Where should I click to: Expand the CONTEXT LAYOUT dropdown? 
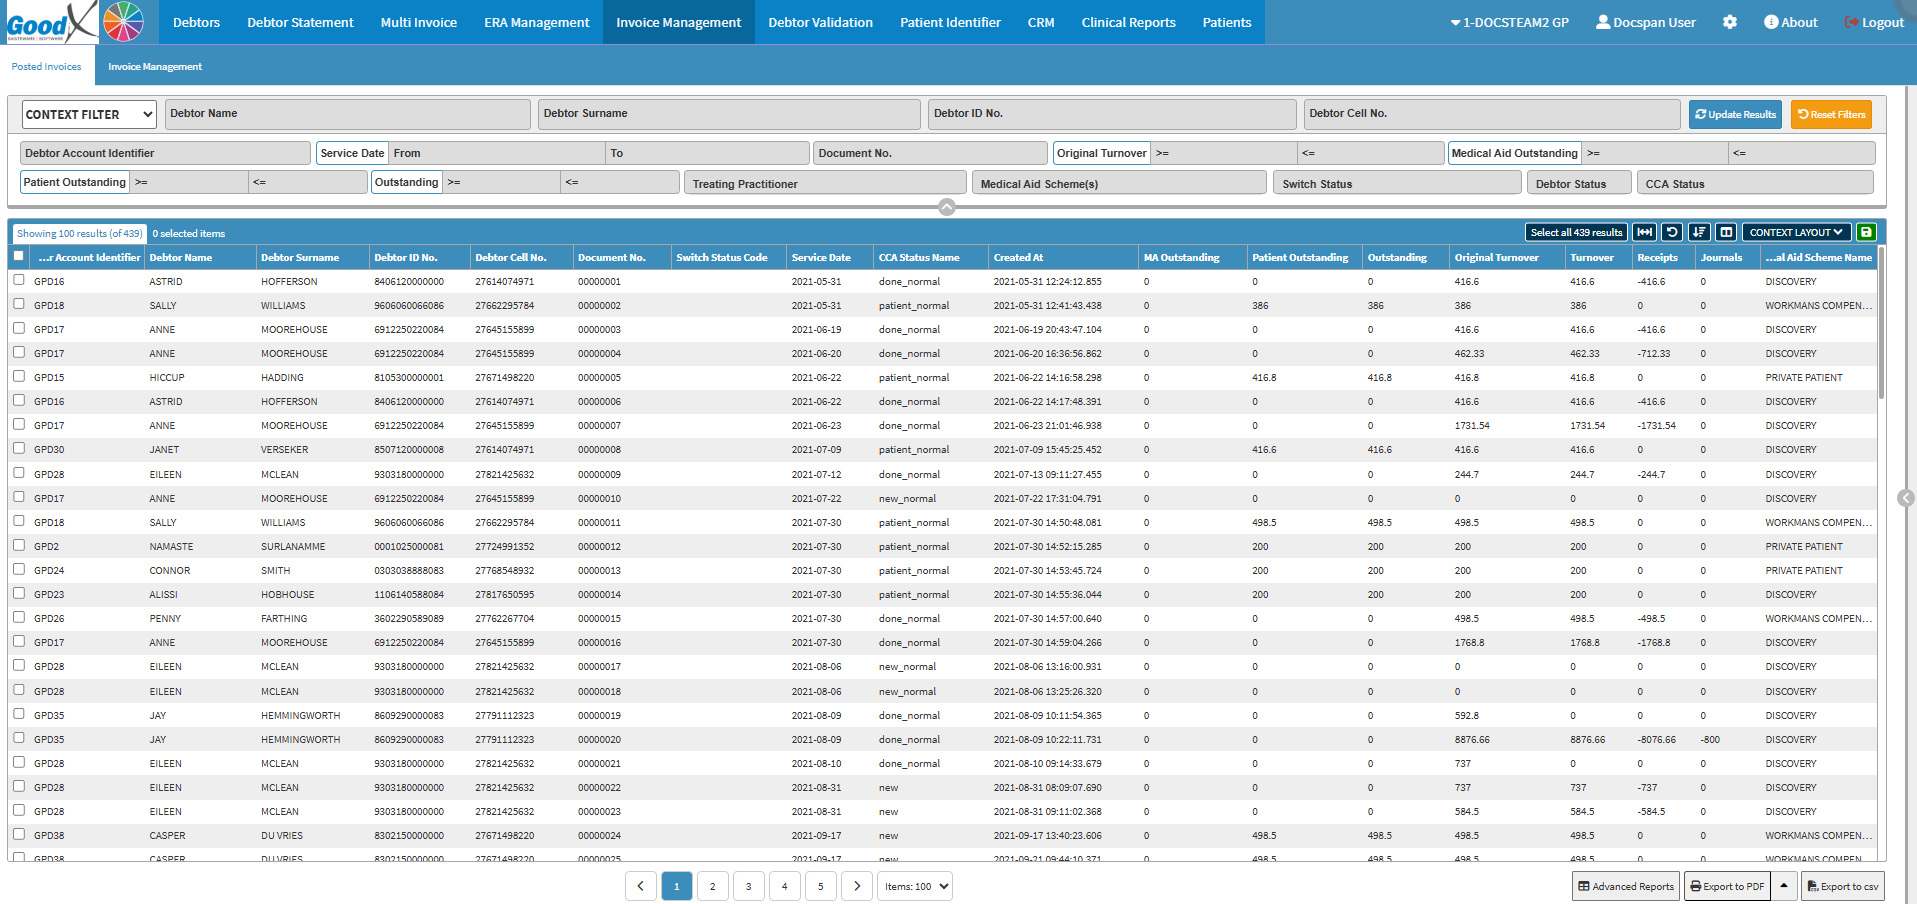click(1796, 232)
